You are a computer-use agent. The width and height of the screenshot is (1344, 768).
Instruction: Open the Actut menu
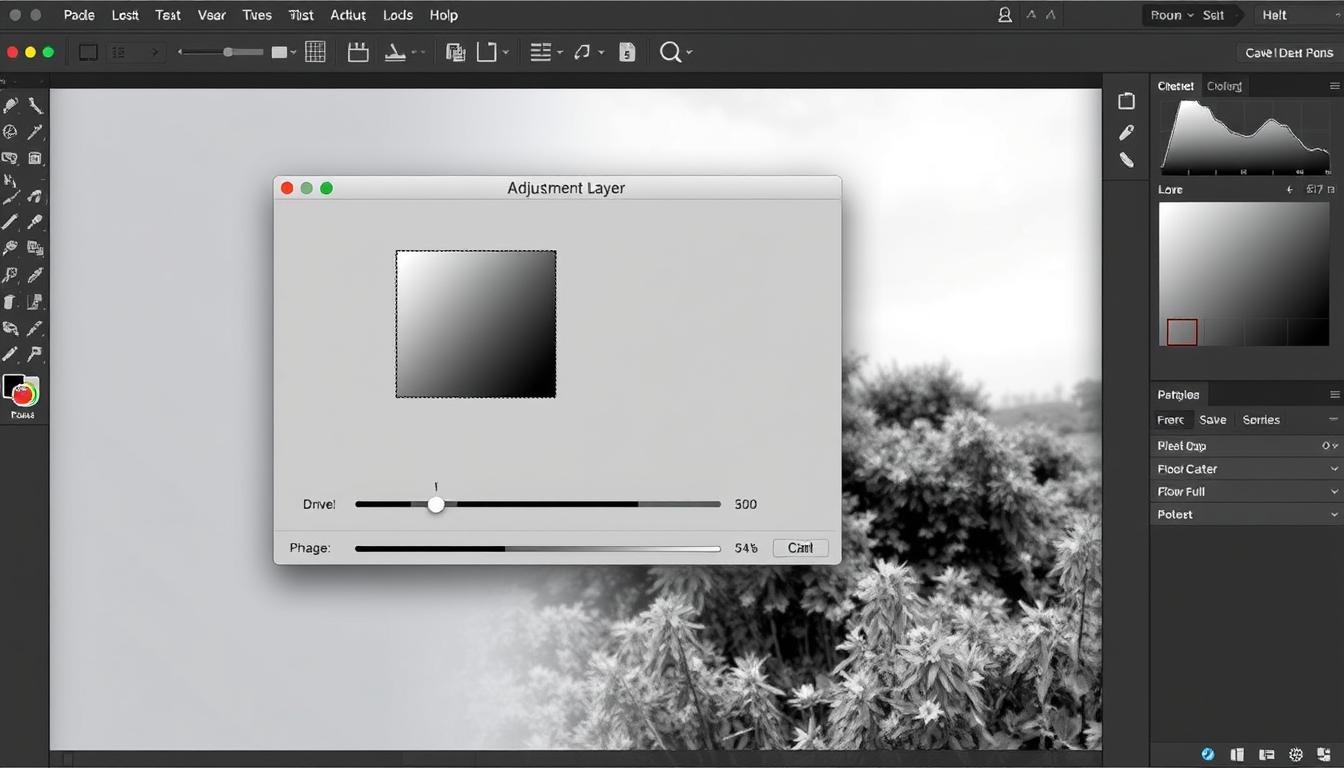click(348, 15)
